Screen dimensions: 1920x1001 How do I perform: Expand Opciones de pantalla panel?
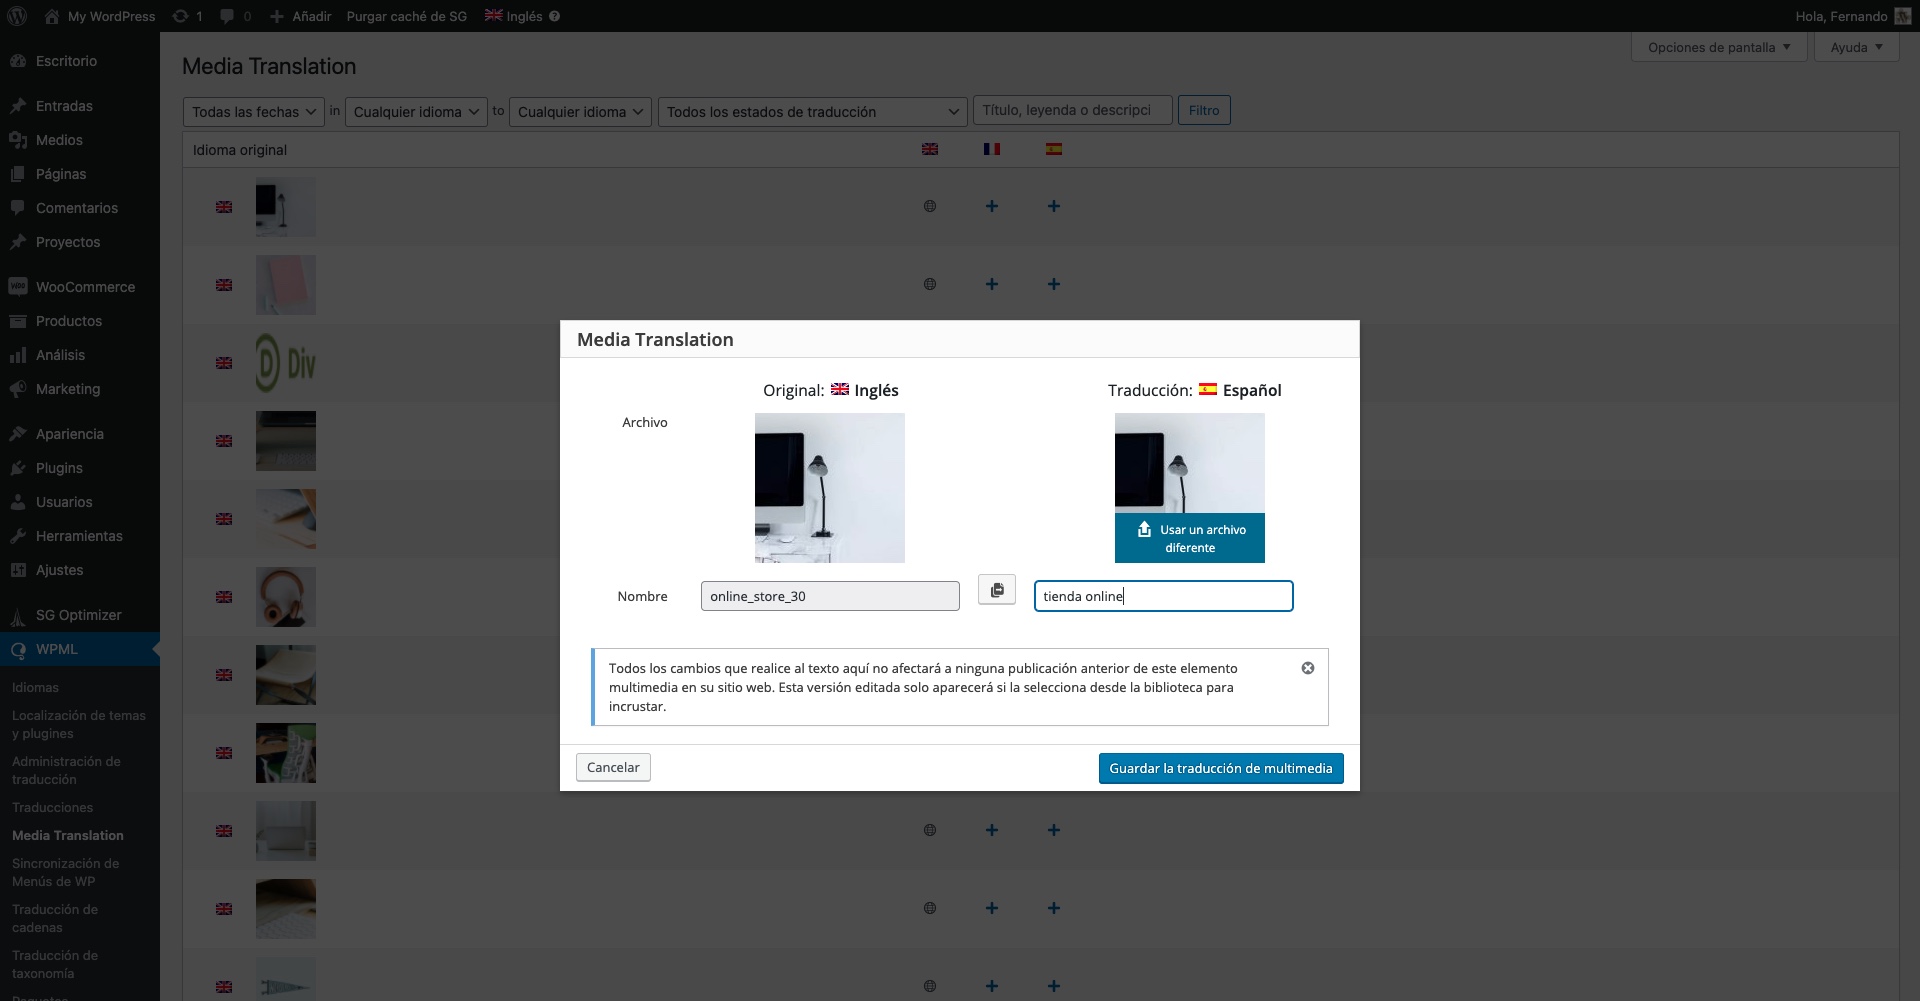1718,47
